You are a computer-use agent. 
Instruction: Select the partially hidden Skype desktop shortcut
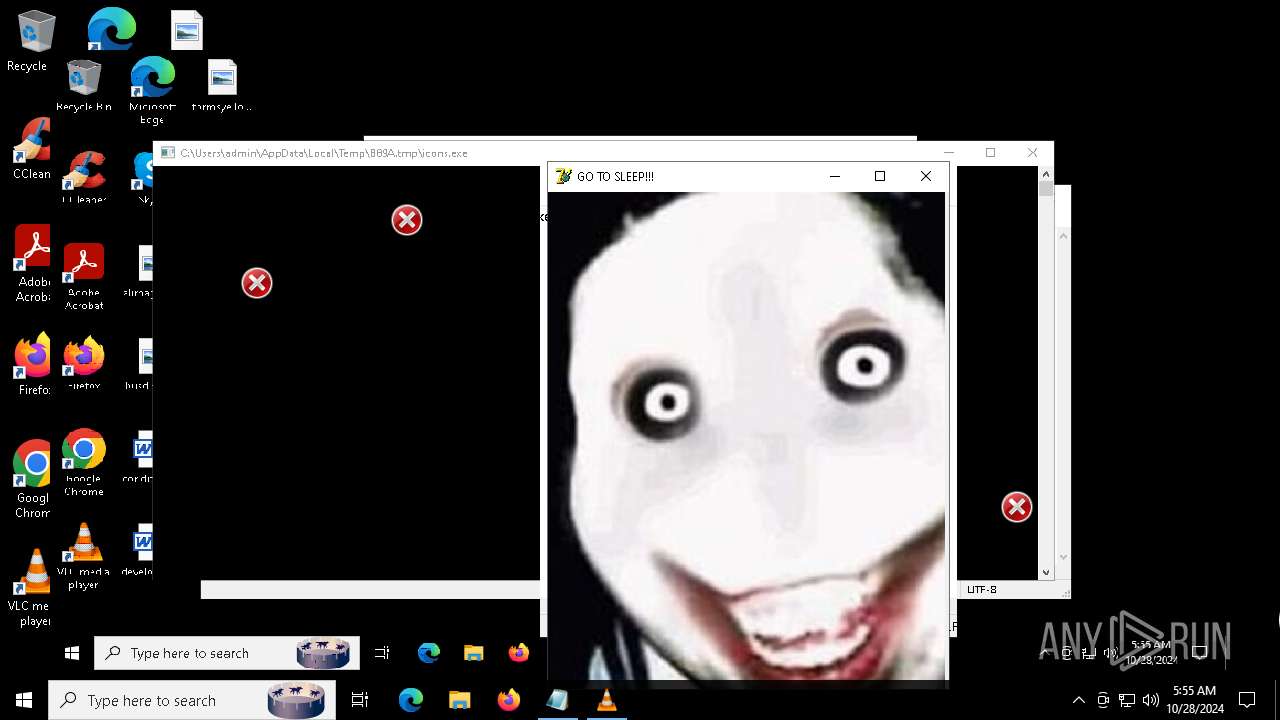tap(143, 177)
